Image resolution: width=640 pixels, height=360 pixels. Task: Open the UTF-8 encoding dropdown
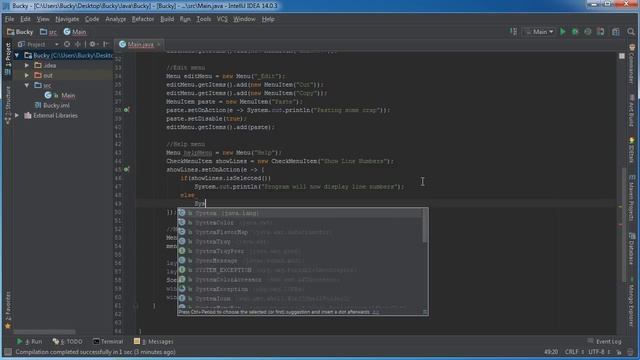tap(599, 352)
